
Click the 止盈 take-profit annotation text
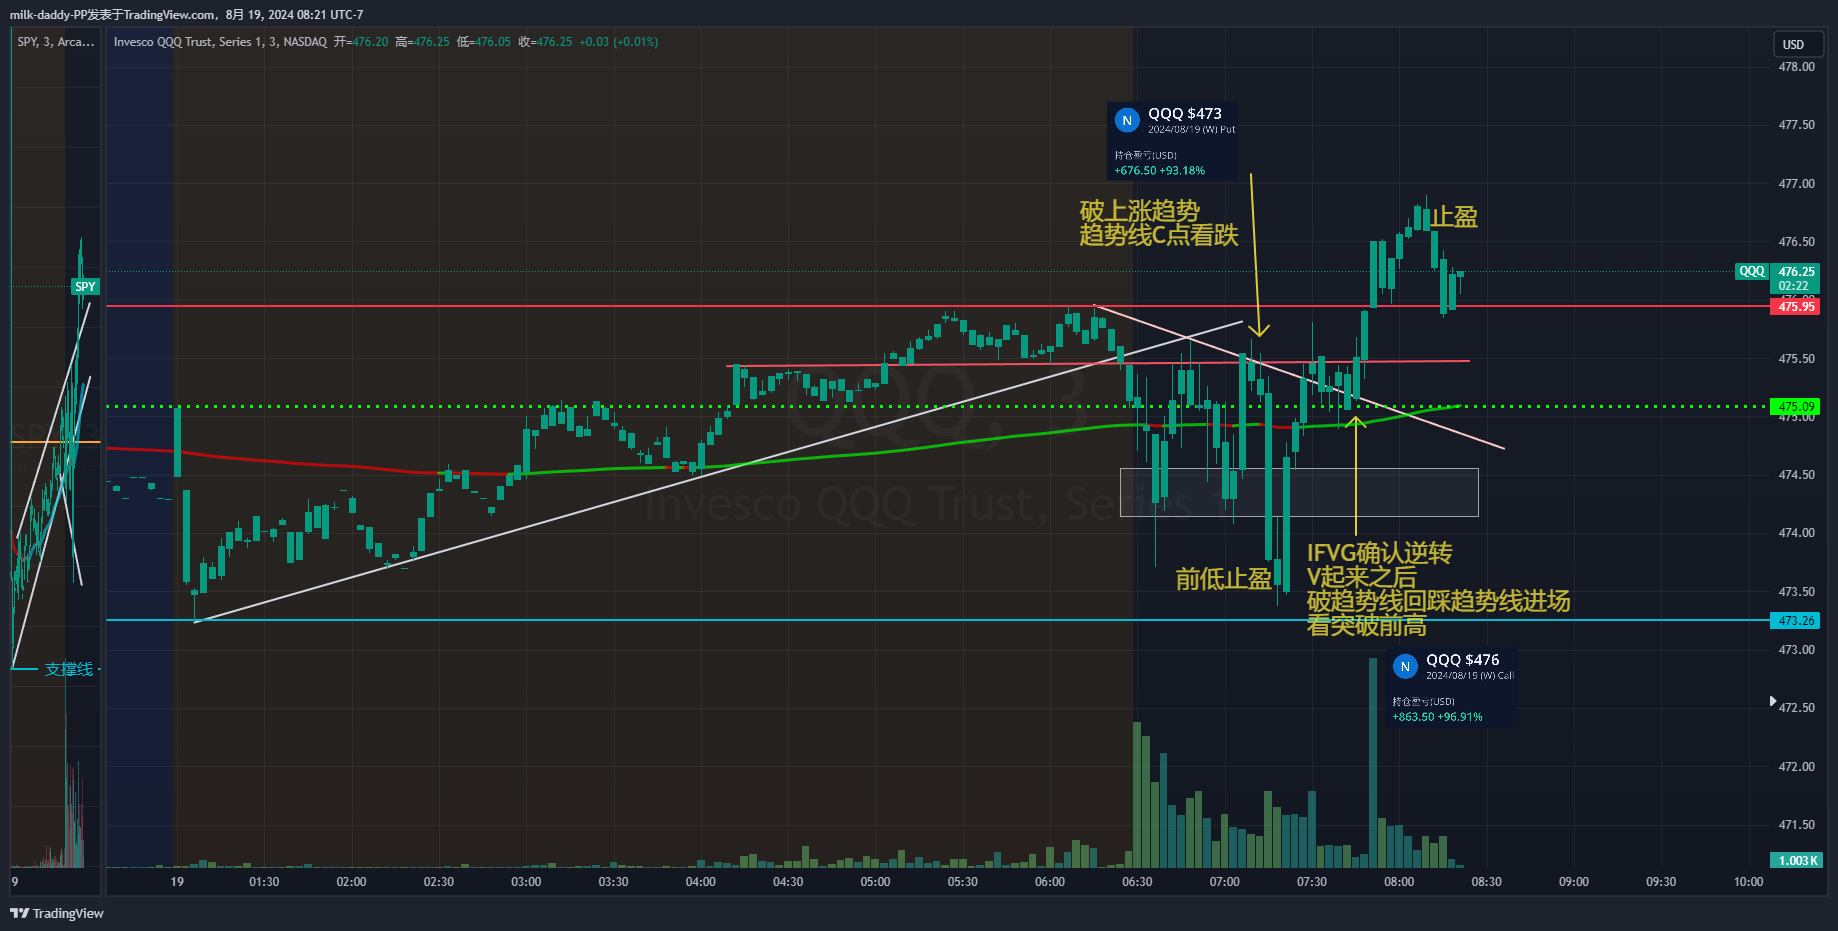click(x=1454, y=217)
